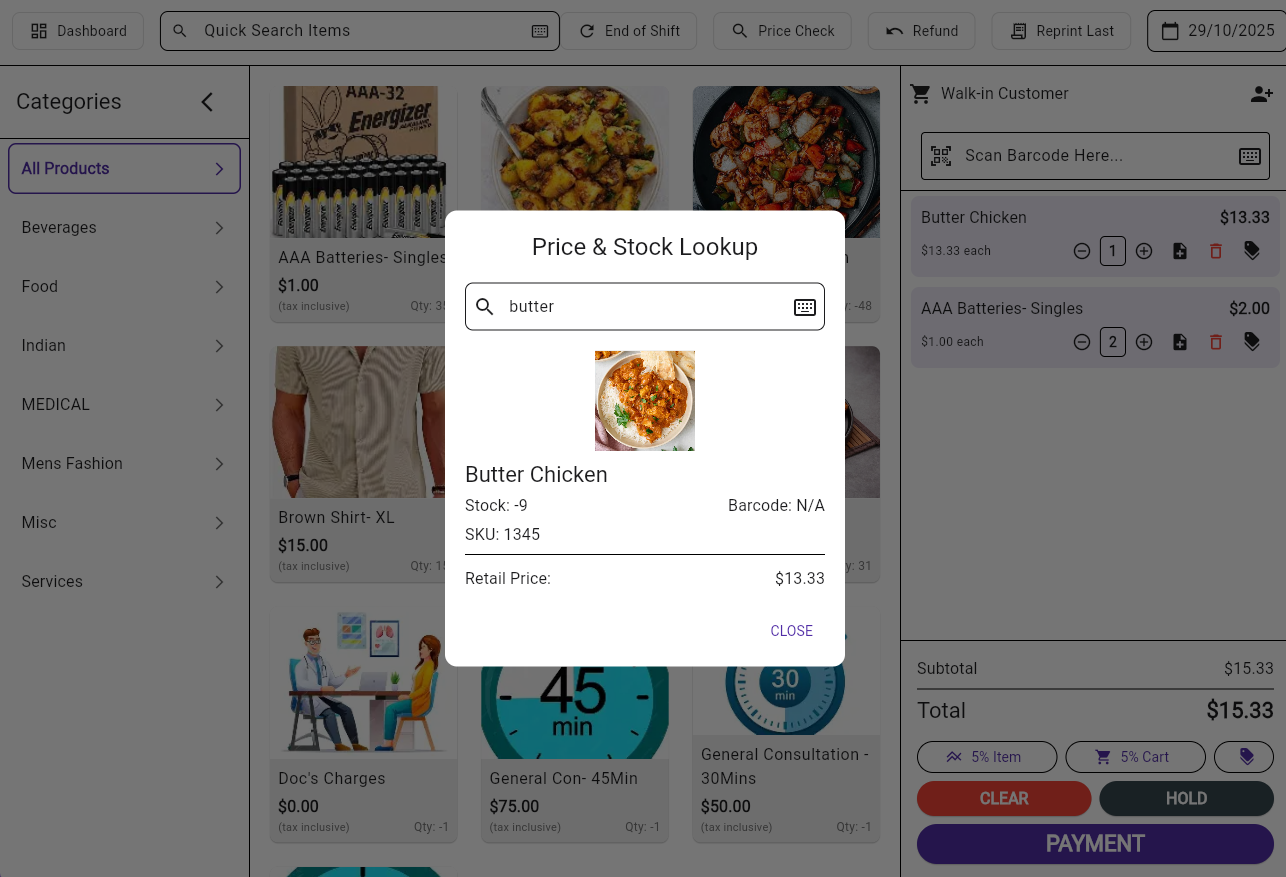Click keyboard icon in Scan Barcode field
Image resolution: width=1286 pixels, height=877 pixels.
pos(1249,156)
